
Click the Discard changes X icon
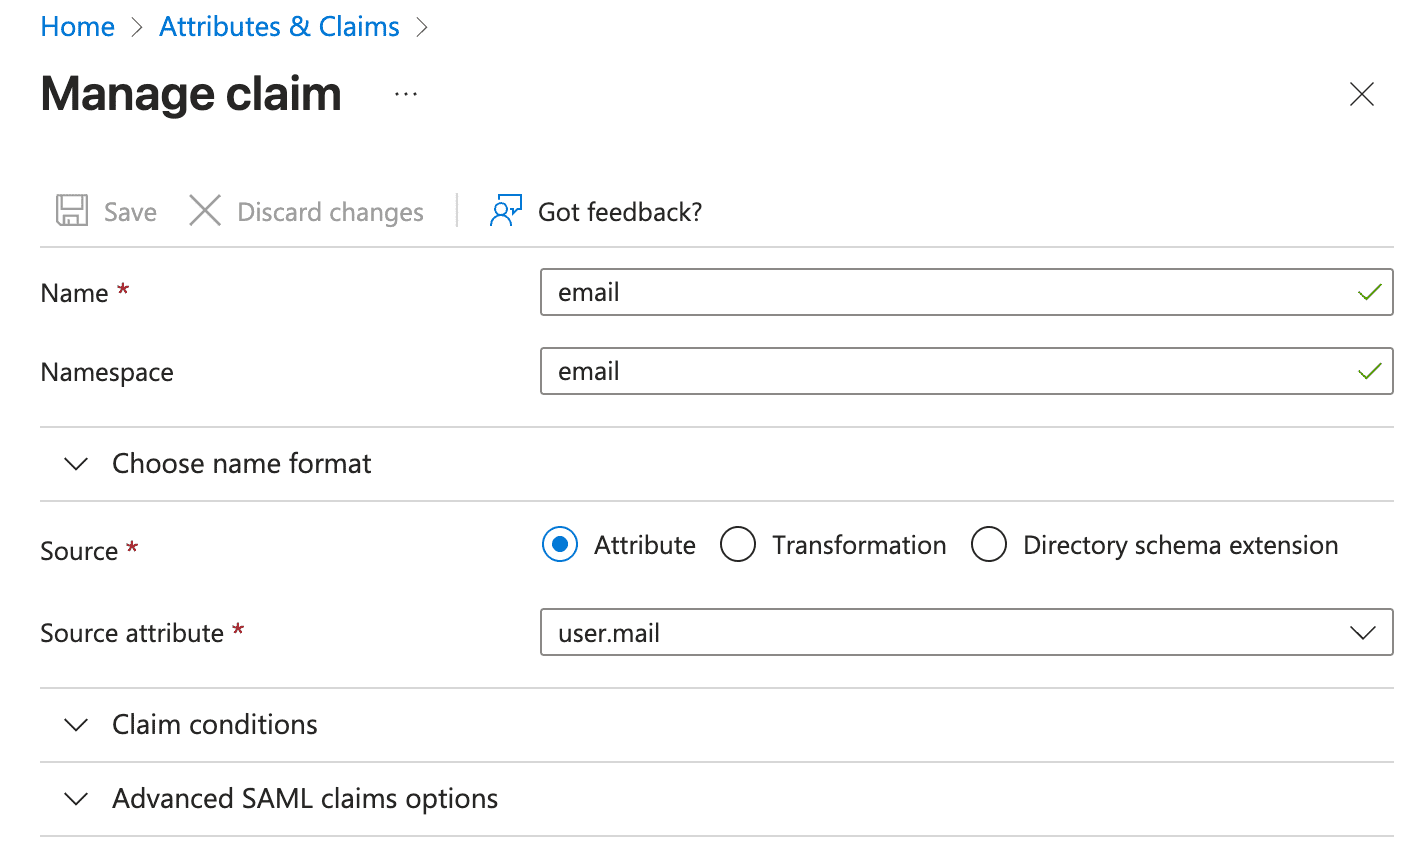[x=204, y=210]
